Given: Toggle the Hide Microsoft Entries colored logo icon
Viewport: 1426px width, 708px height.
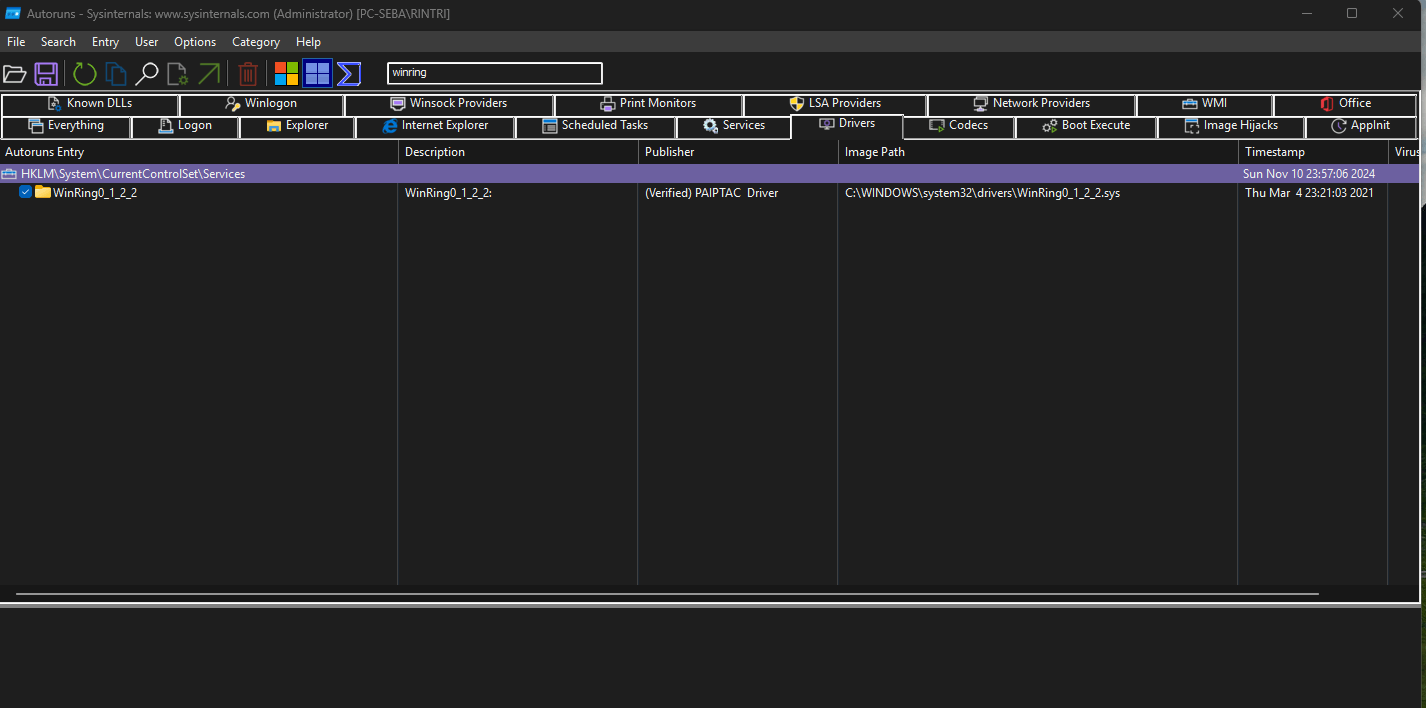Looking at the screenshot, I should click(x=287, y=74).
